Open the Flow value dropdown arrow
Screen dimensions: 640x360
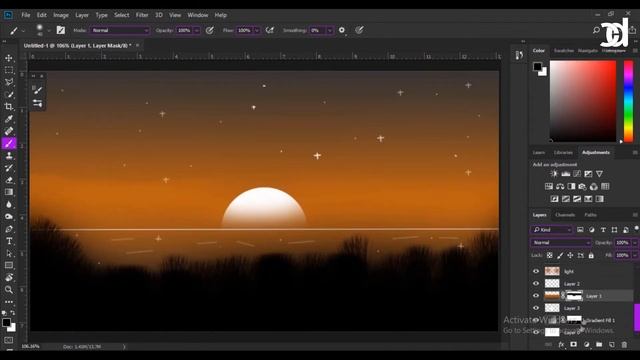(x=257, y=30)
